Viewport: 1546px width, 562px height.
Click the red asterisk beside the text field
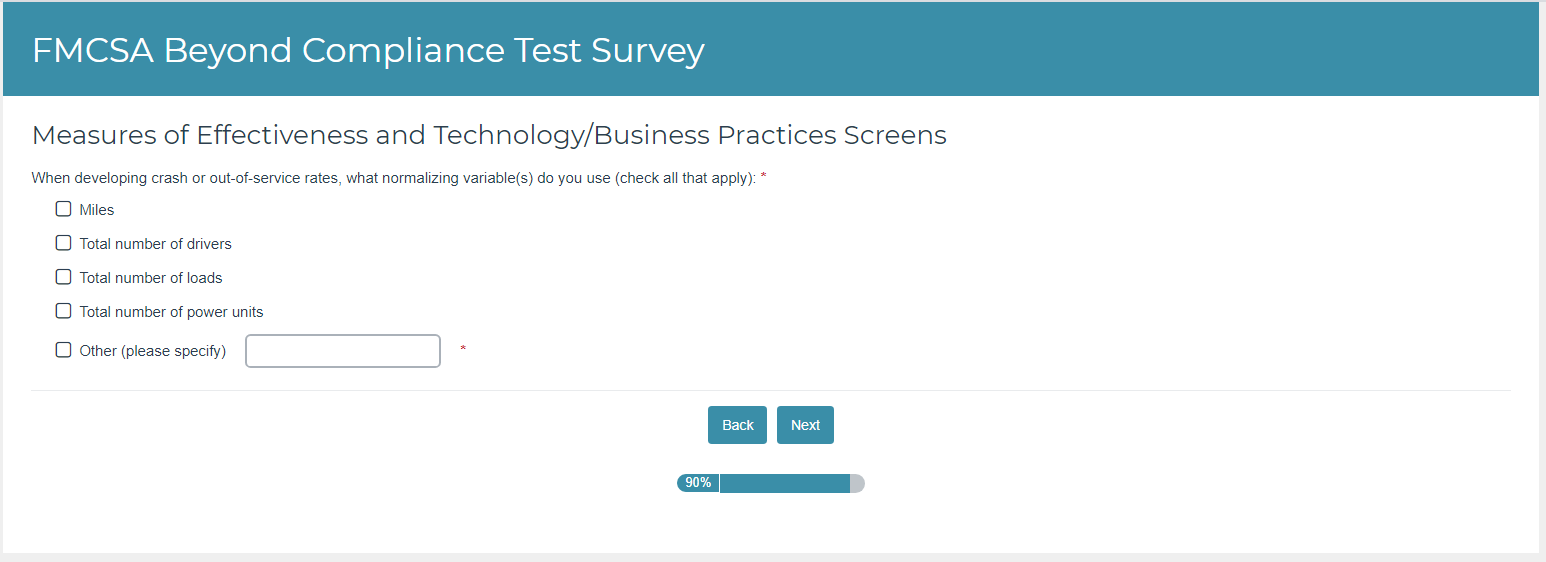[x=463, y=349]
